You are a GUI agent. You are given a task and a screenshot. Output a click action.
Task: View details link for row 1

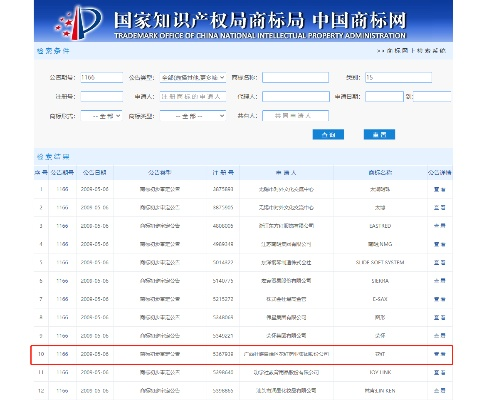[x=440, y=189]
